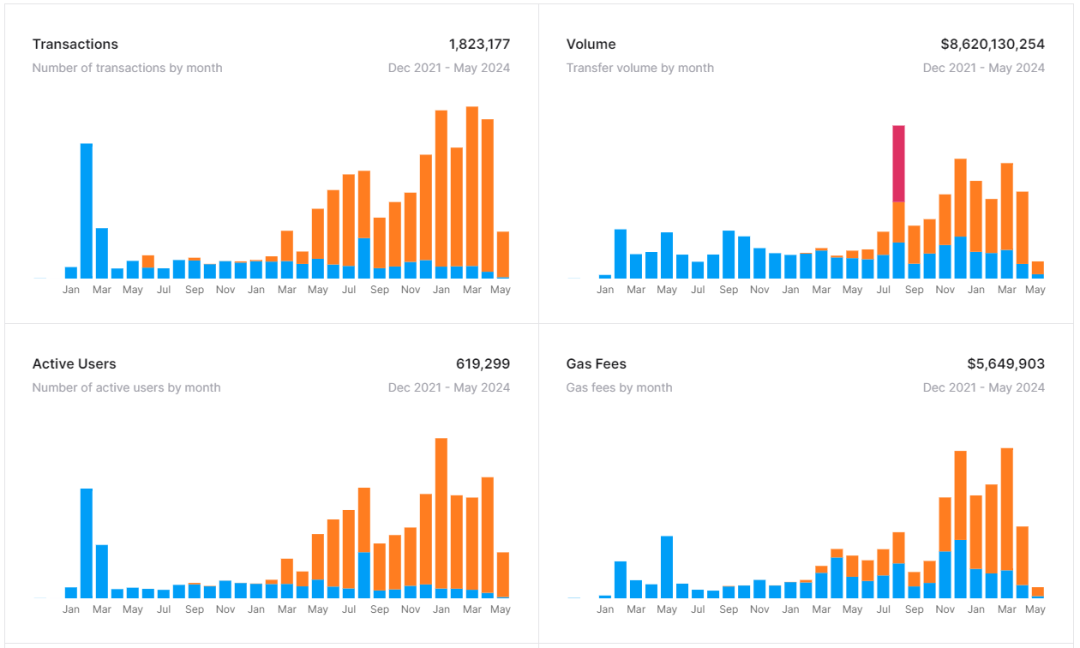
Task: Click the tallest orange bar in Transactions chart
Action: [x=472, y=185]
